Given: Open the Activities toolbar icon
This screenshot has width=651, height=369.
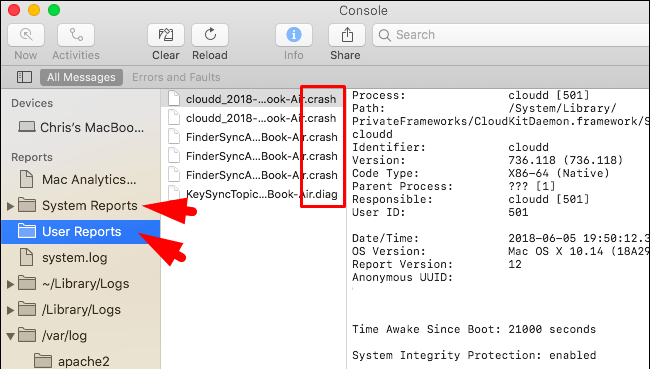Looking at the screenshot, I should 76,35.
